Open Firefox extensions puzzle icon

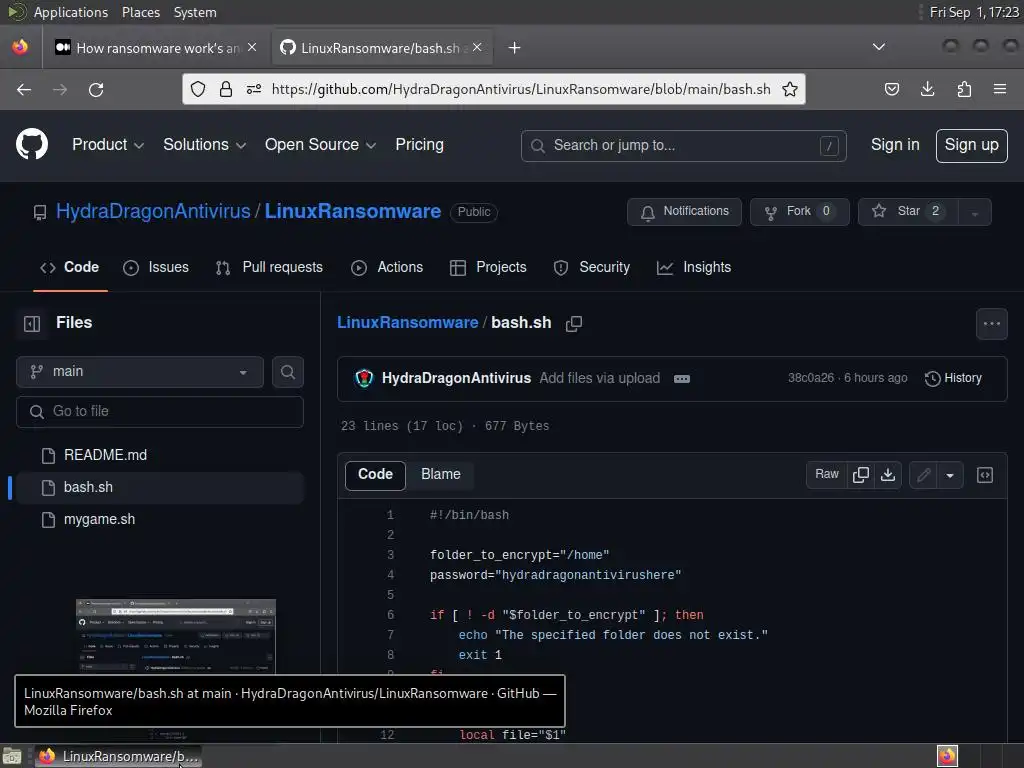coord(964,89)
